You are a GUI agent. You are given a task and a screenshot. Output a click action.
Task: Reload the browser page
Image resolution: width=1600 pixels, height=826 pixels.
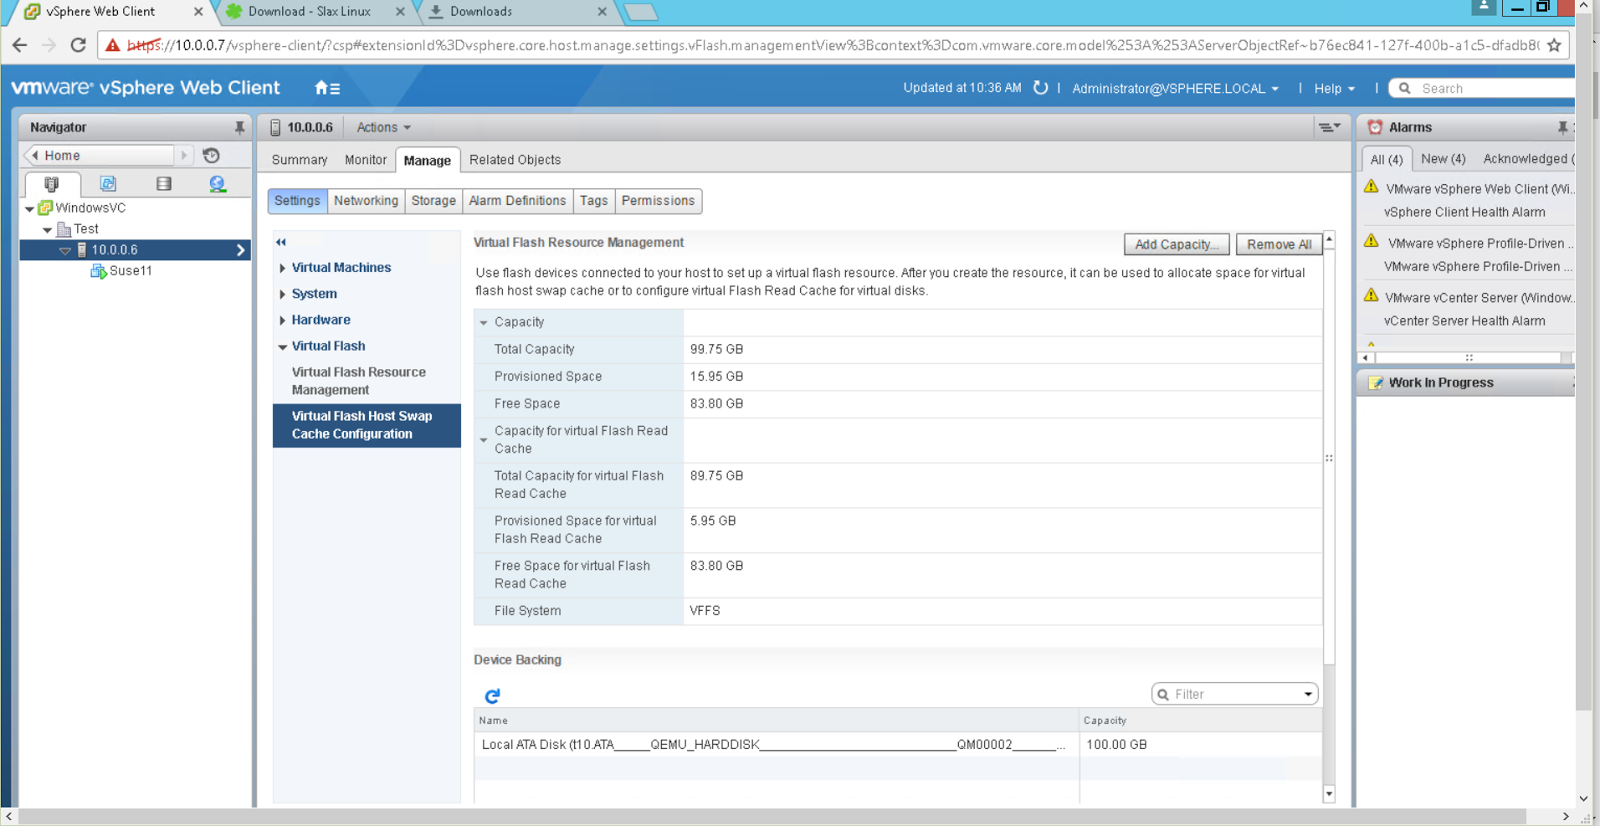pyautogui.click(x=78, y=45)
